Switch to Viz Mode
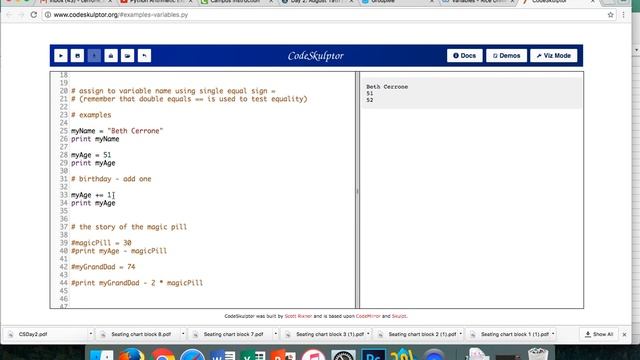640x360 pixels. (553, 56)
